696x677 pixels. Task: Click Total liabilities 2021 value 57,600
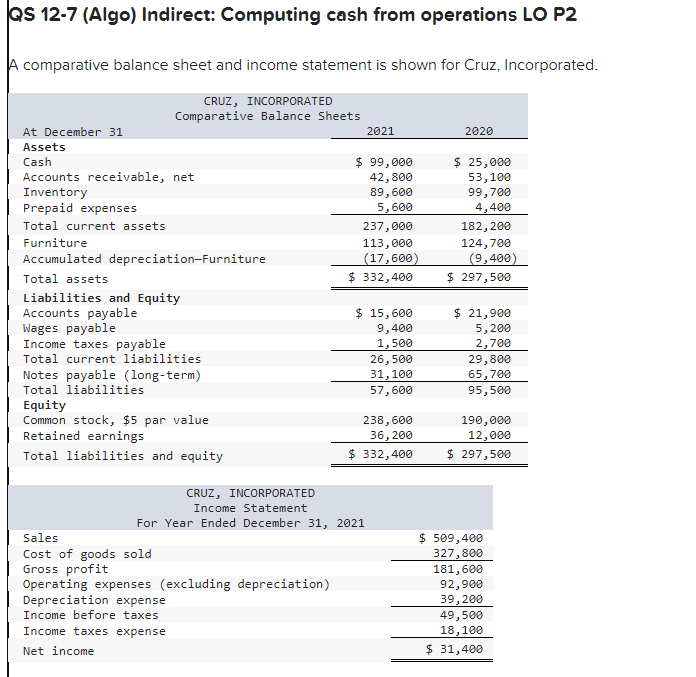coord(391,390)
